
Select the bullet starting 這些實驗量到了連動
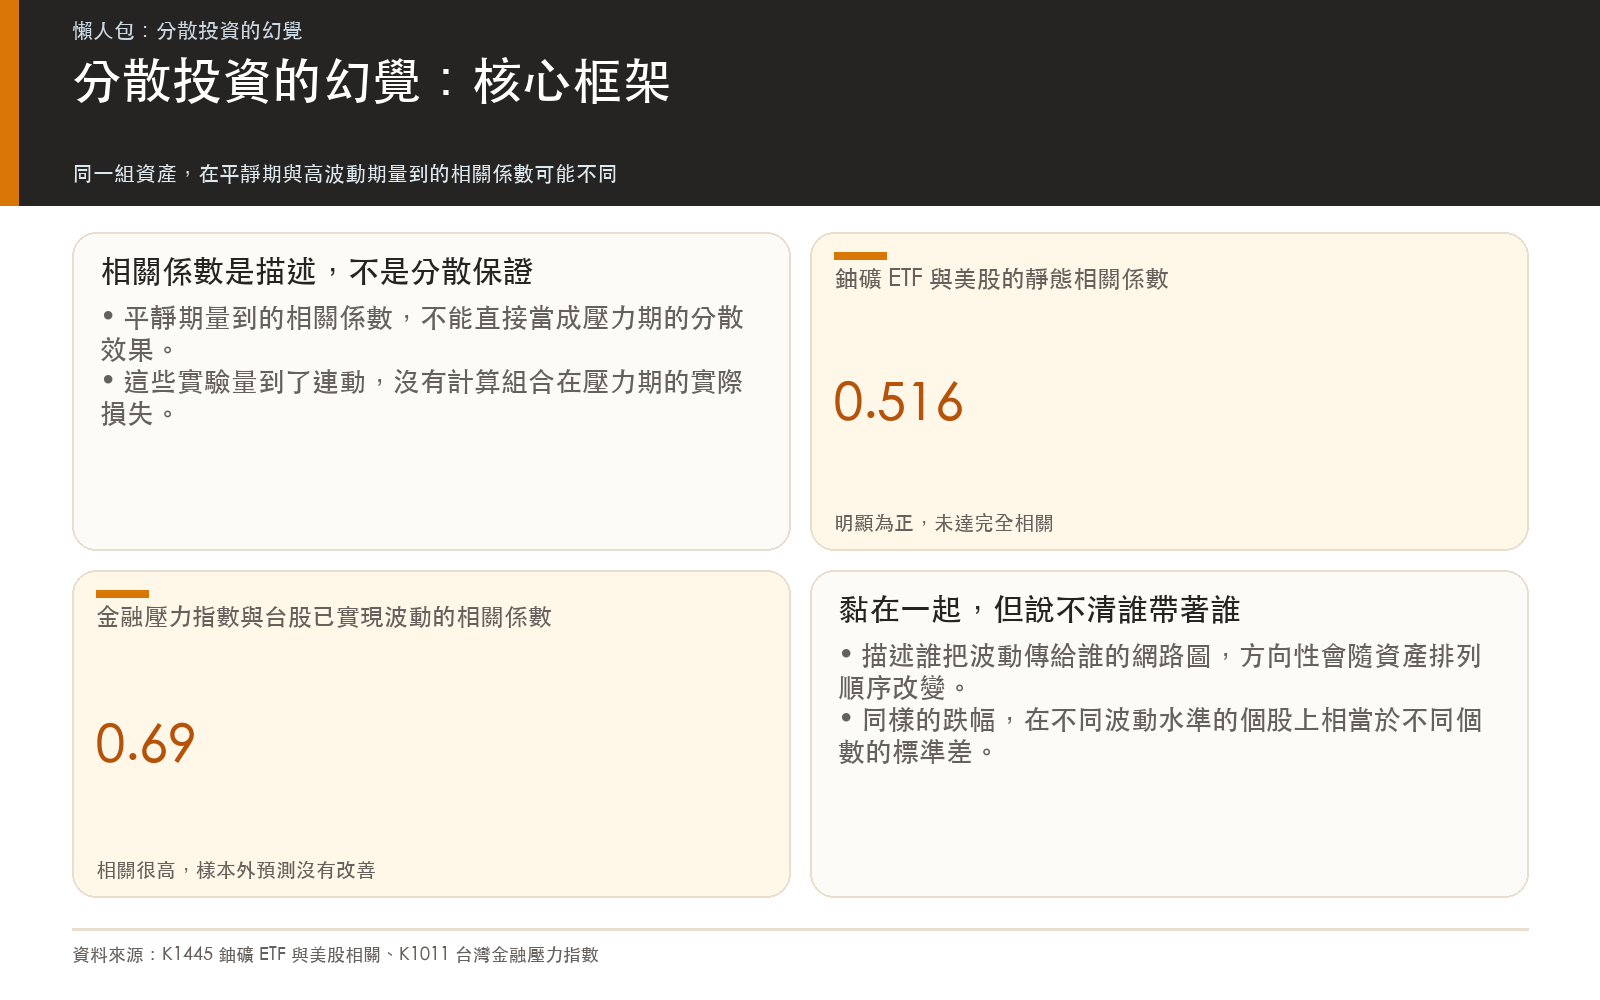[422, 398]
